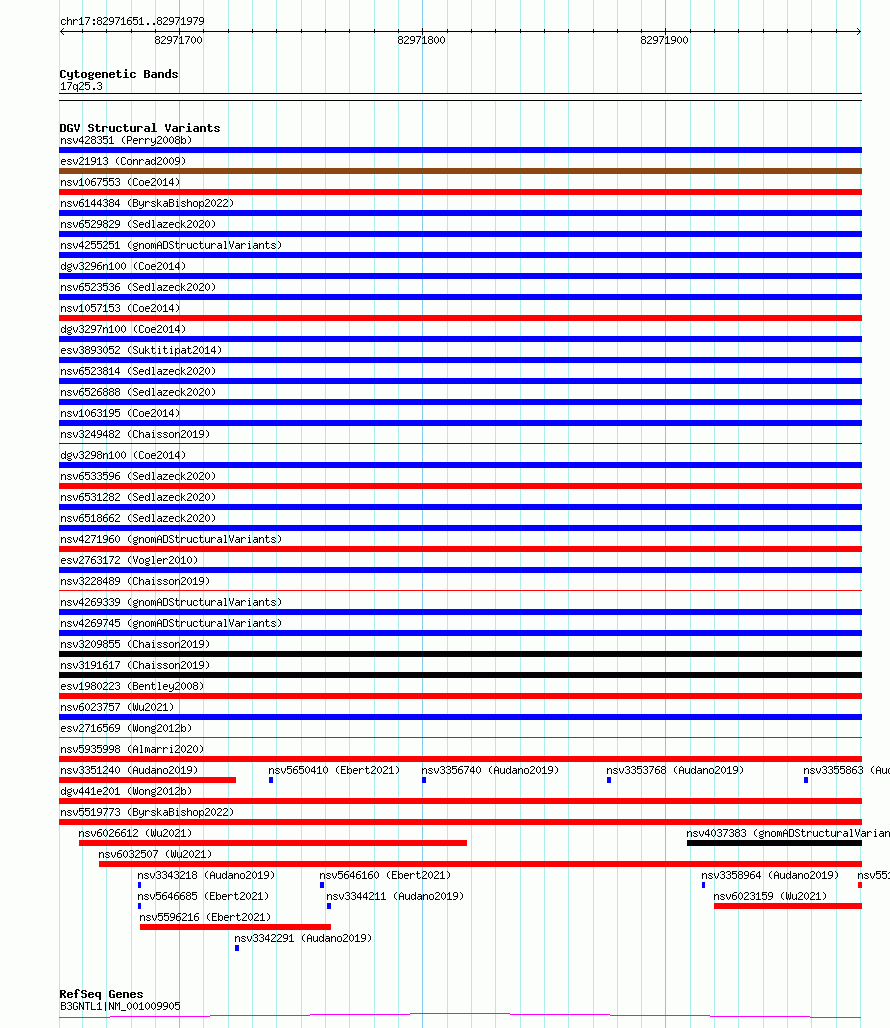This screenshot has height=1028, width=890.
Task: Open the red nsv1057153 (Coe2014) bar
Action: point(460,318)
